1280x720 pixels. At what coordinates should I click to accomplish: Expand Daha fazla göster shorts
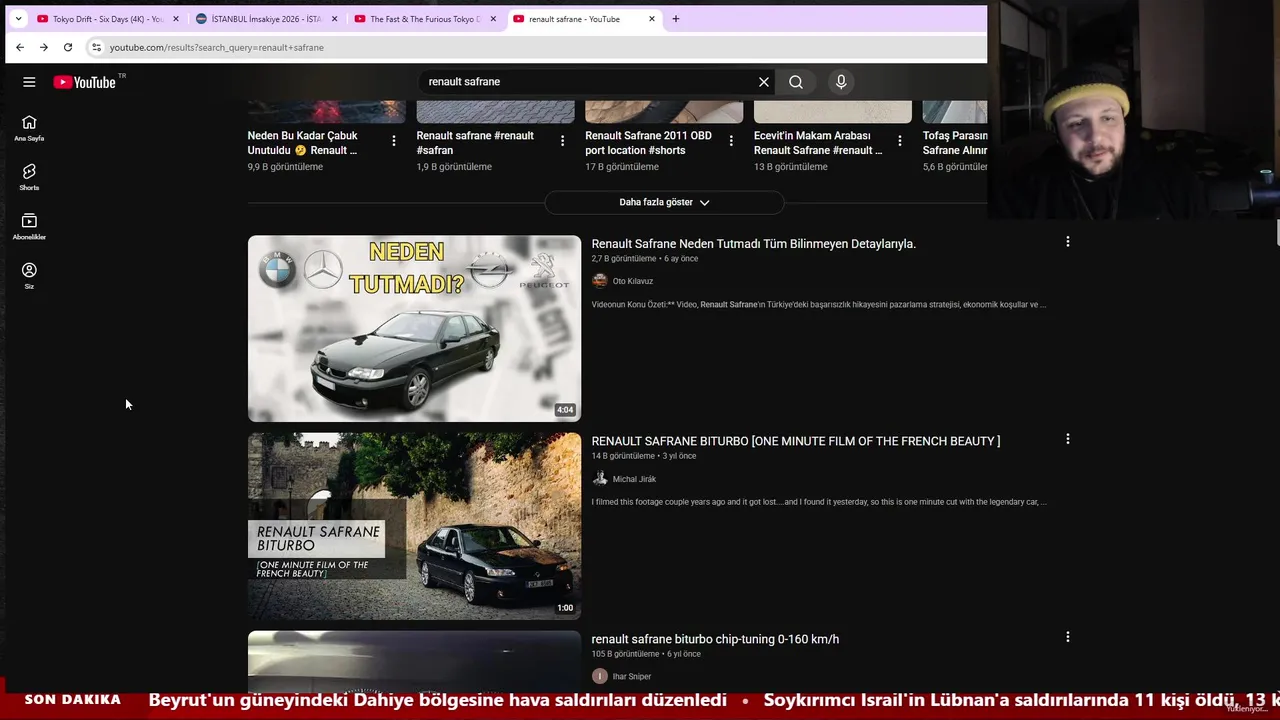pyautogui.click(x=664, y=202)
